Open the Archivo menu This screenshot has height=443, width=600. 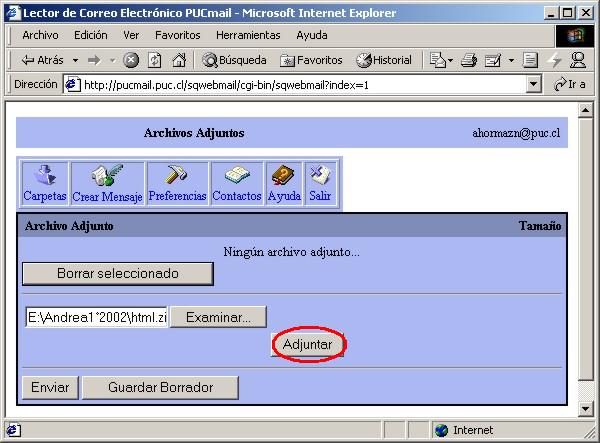pyautogui.click(x=40, y=35)
